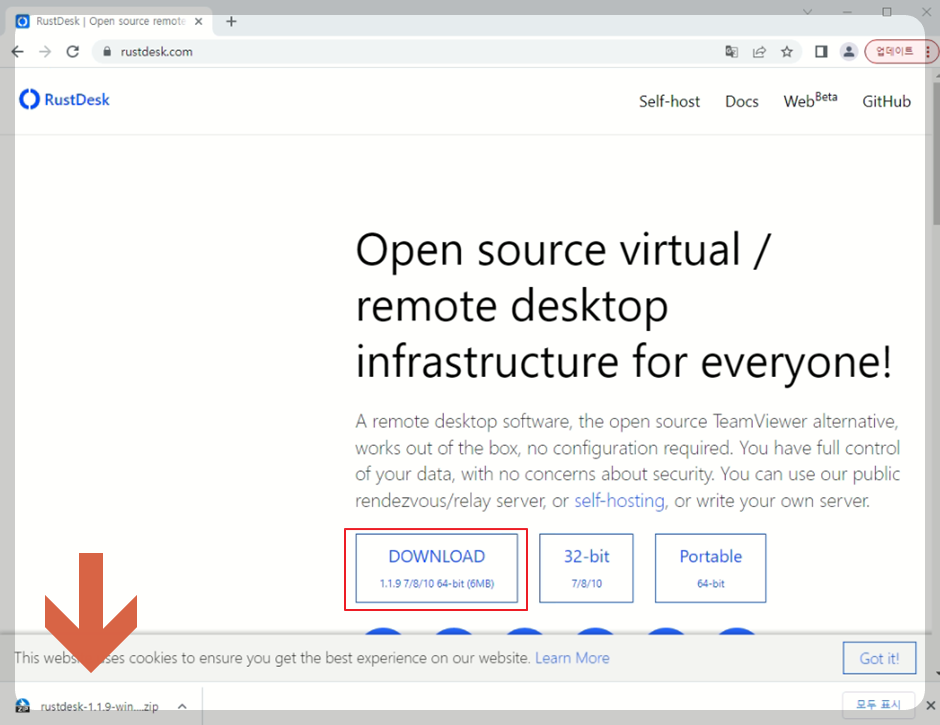Screen dimensions: 940x725
Task: Click the browser back arrow
Action: click(x=17, y=52)
